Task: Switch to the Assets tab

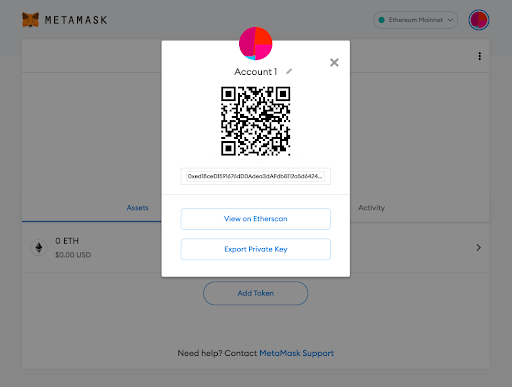Action: click(x=137, y=208)
